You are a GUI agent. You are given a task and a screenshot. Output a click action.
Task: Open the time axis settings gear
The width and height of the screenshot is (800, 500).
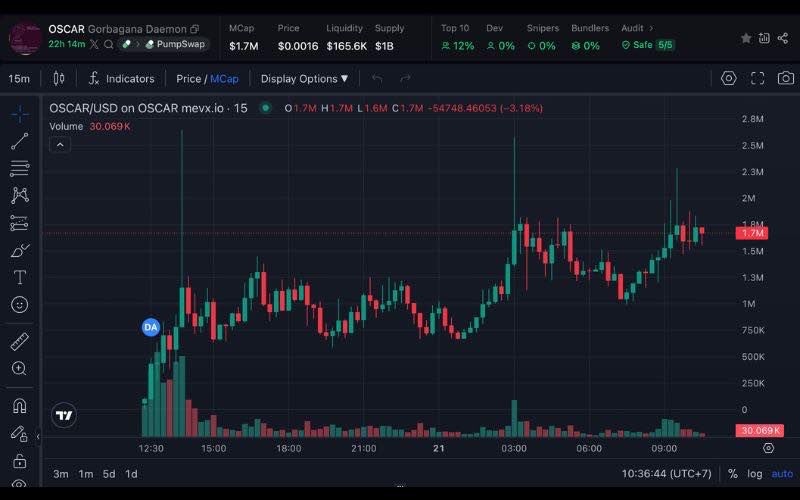pos(768,448)
